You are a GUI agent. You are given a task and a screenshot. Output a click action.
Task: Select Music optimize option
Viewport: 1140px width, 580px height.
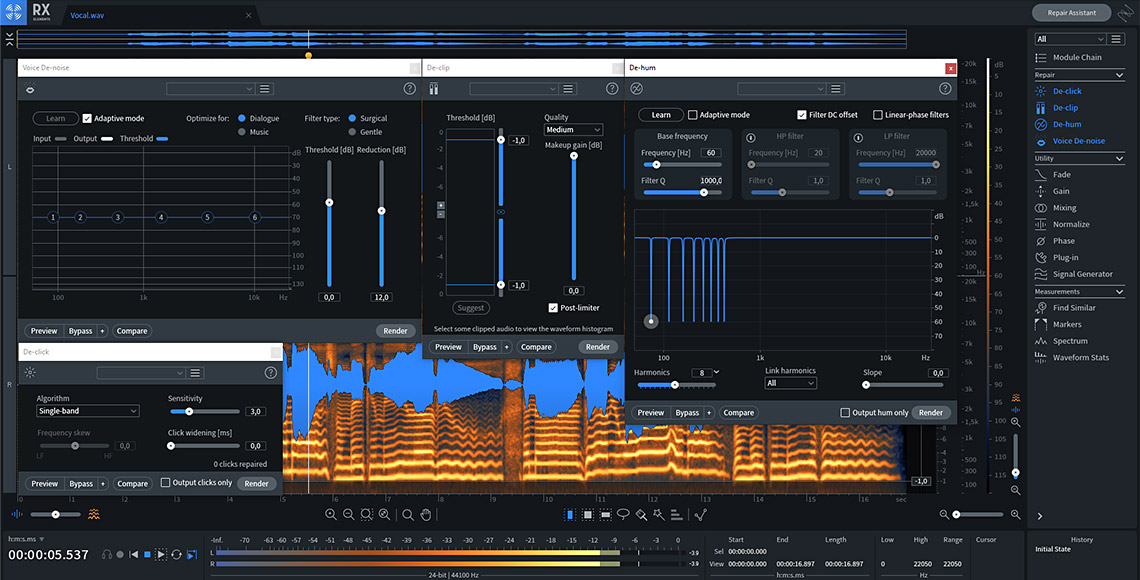241,132
